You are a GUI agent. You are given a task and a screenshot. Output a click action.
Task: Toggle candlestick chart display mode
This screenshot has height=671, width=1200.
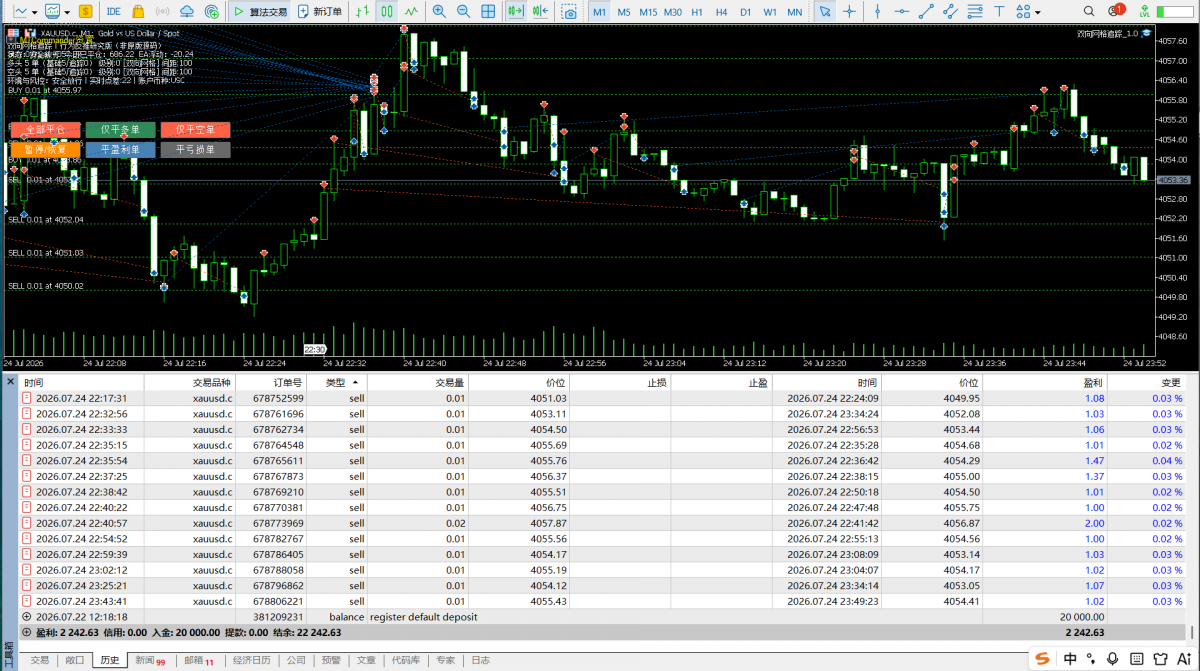tap(387, 12)
